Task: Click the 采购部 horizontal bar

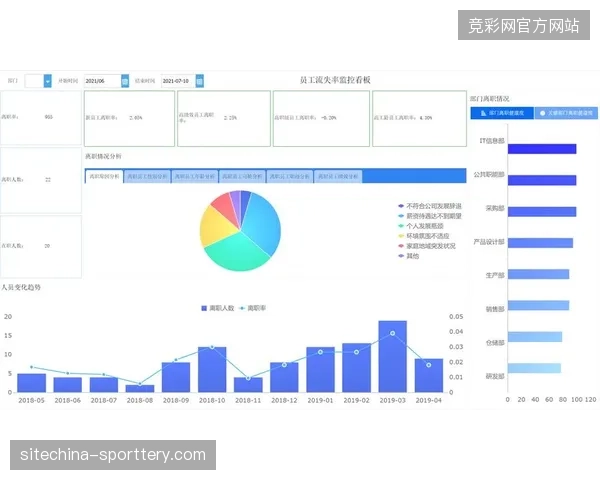Action: tap(542, 212)
